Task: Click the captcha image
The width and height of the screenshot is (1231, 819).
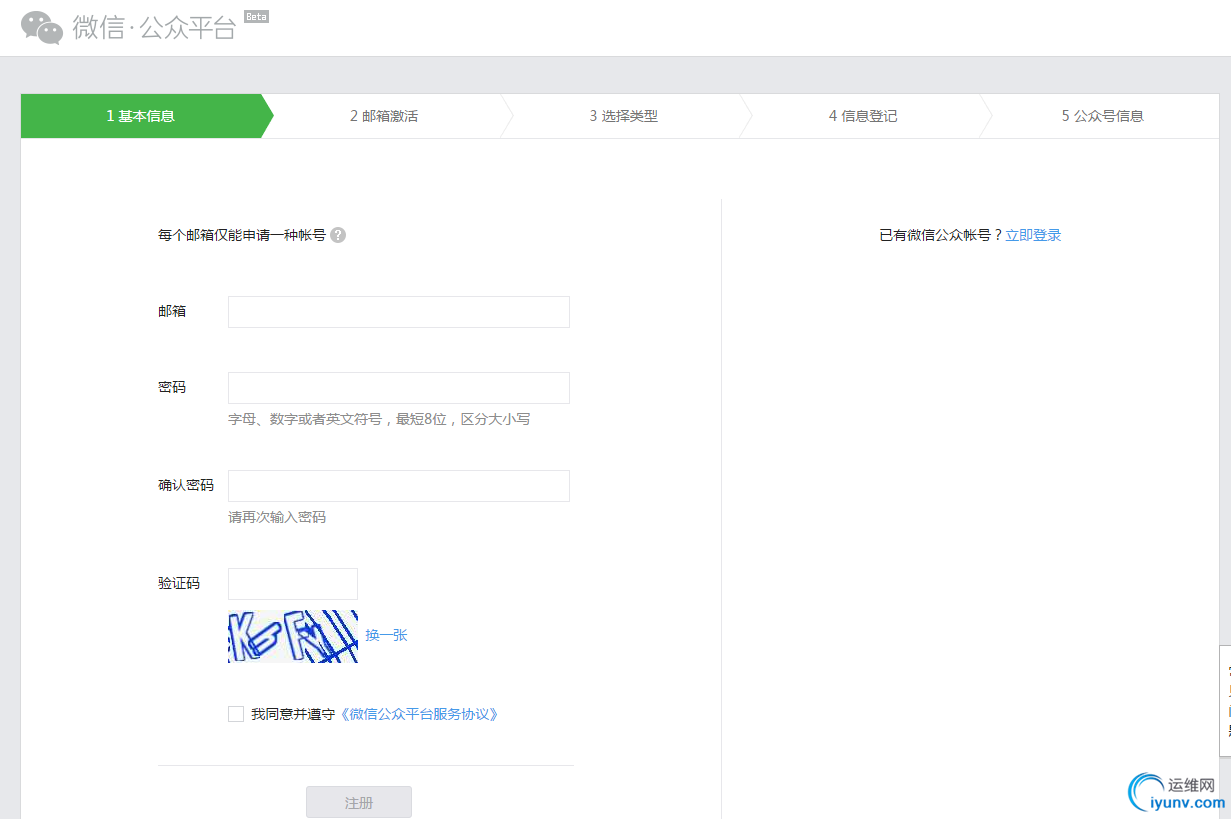Action: [x=293, y=636]
